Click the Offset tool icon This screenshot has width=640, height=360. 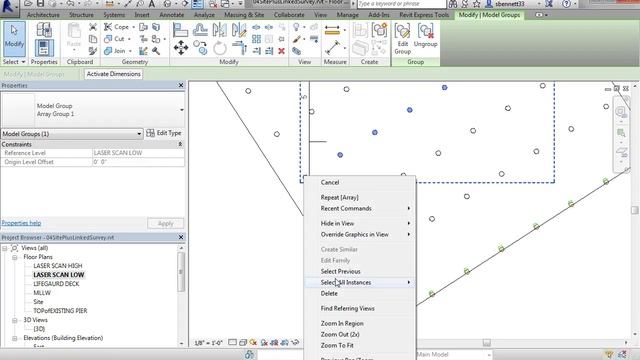coord(200,30)
